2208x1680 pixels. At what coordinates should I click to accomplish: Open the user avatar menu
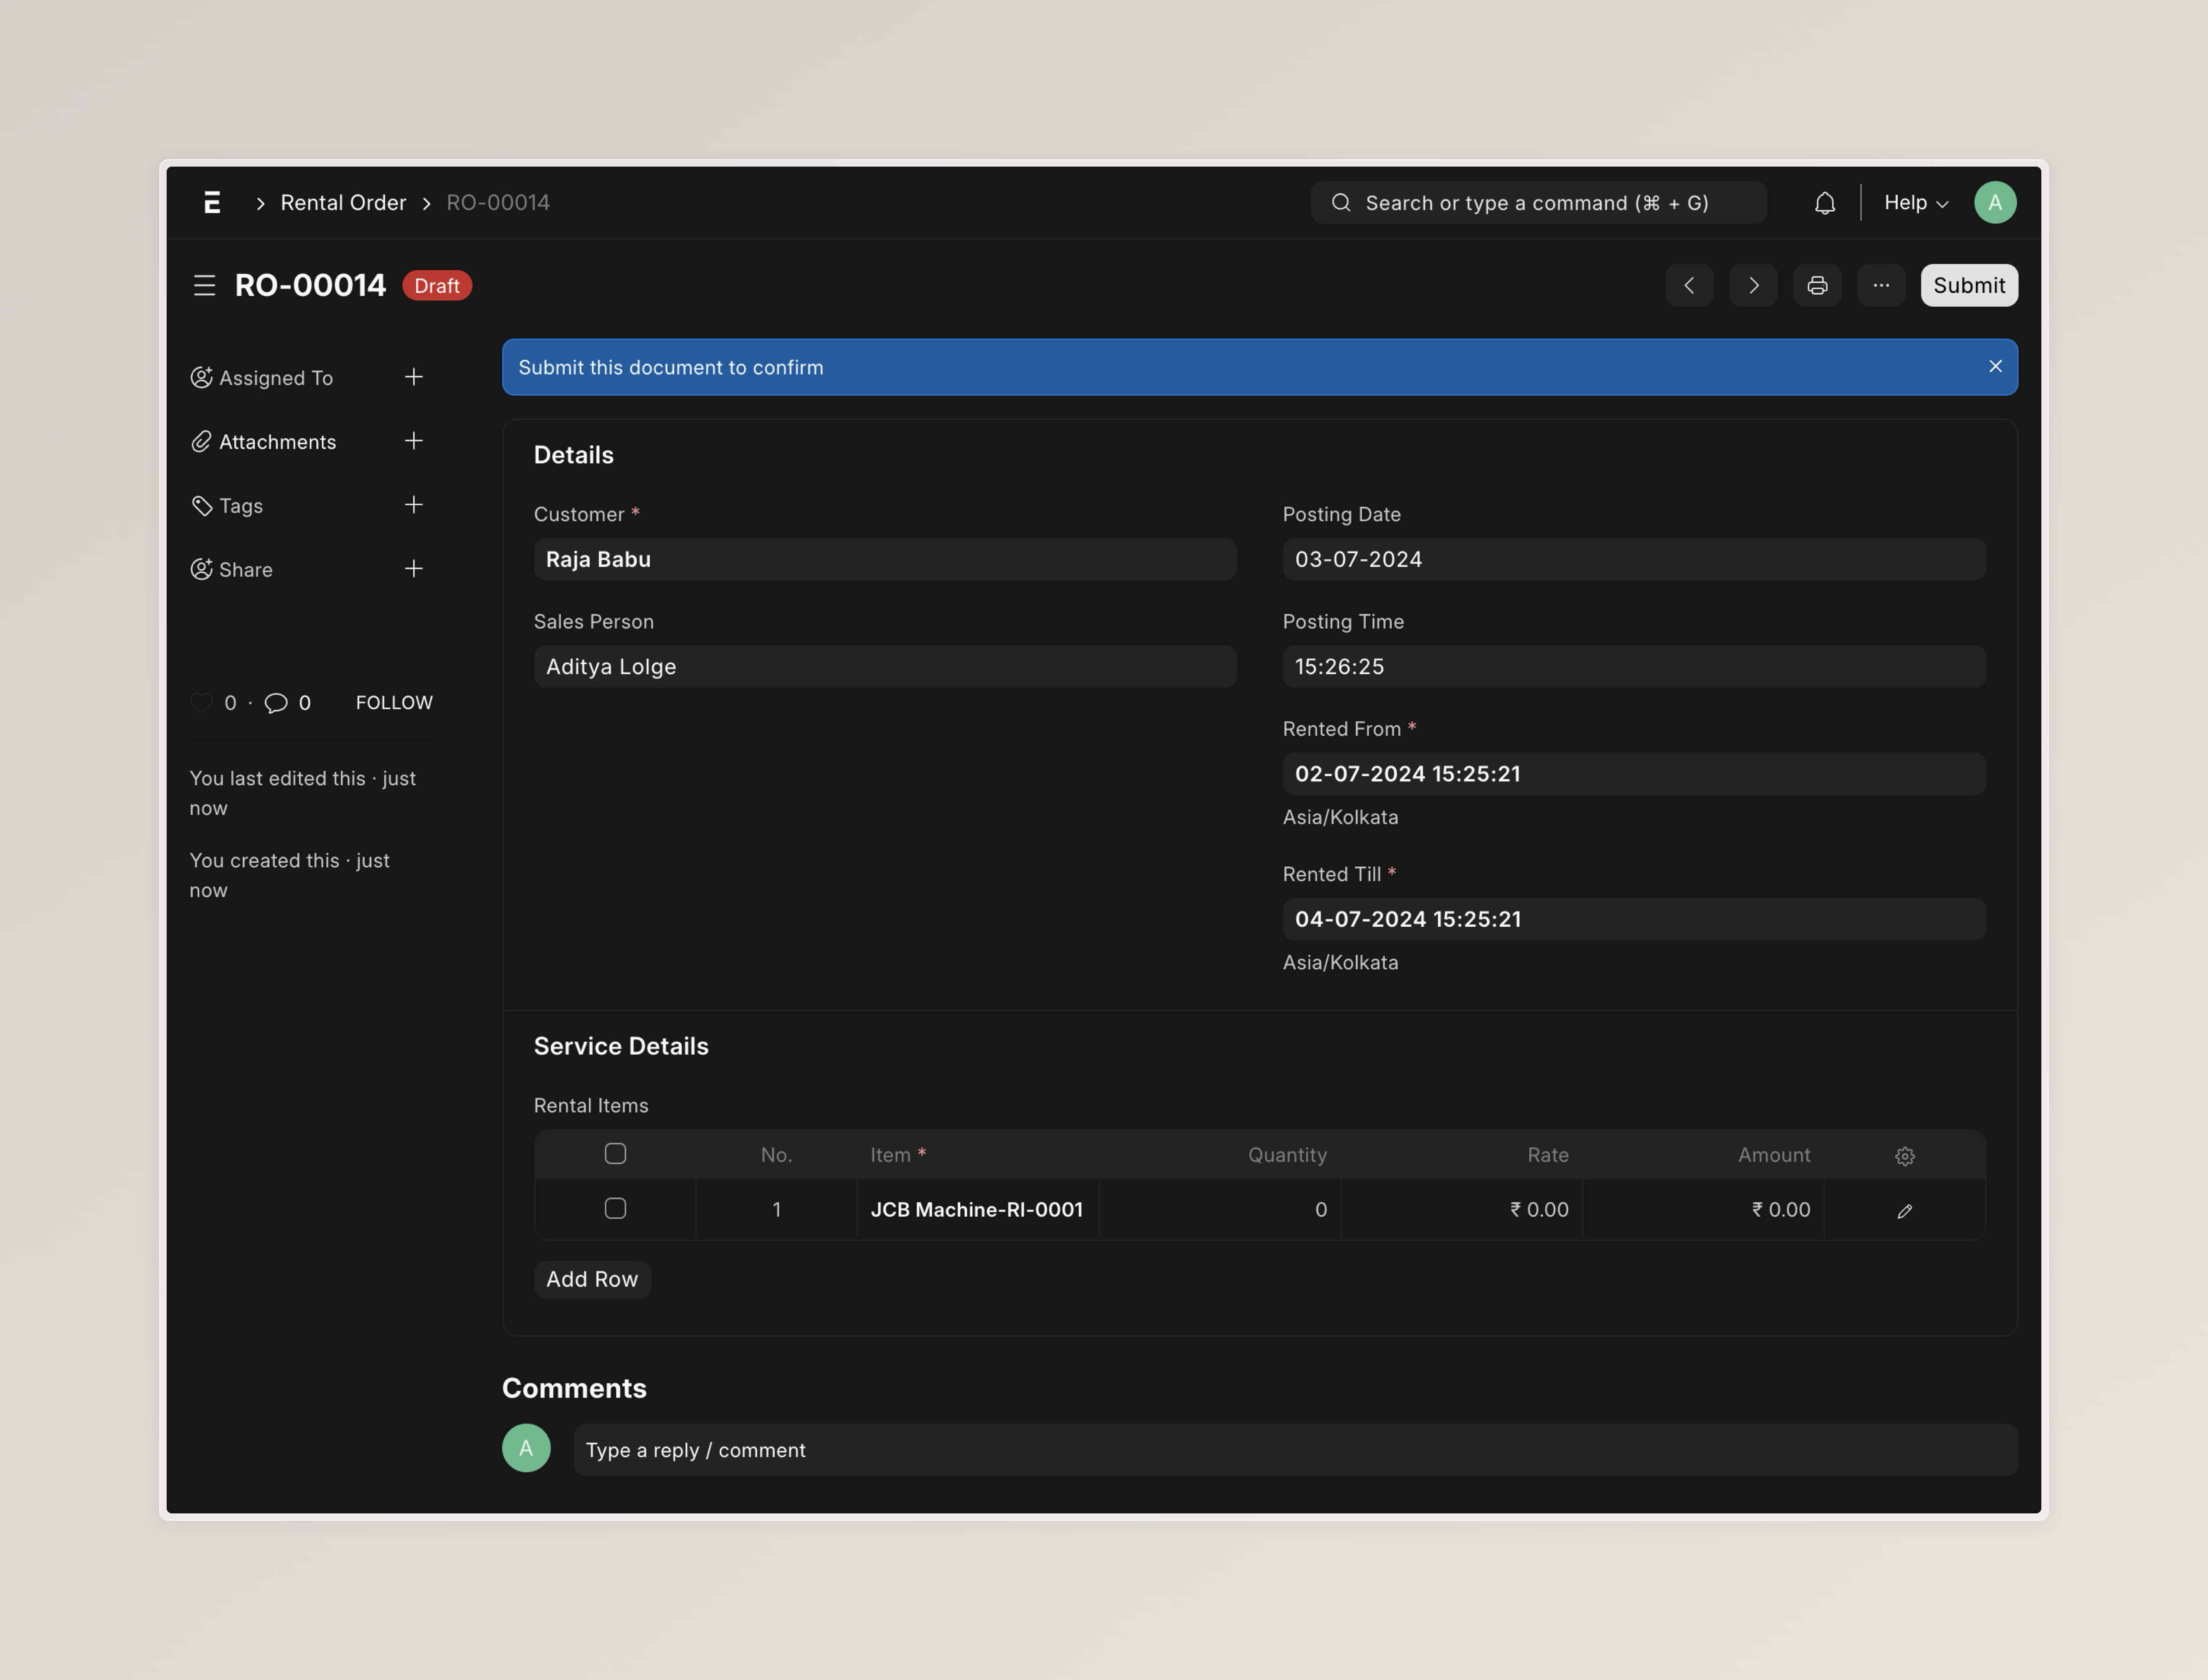click(x=1994, y=203)
